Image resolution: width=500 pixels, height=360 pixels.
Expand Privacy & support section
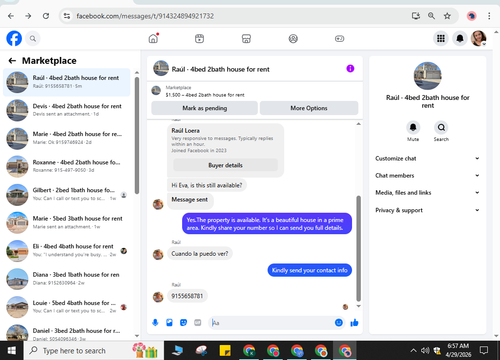pyautogui.click(x=427, y=210)
